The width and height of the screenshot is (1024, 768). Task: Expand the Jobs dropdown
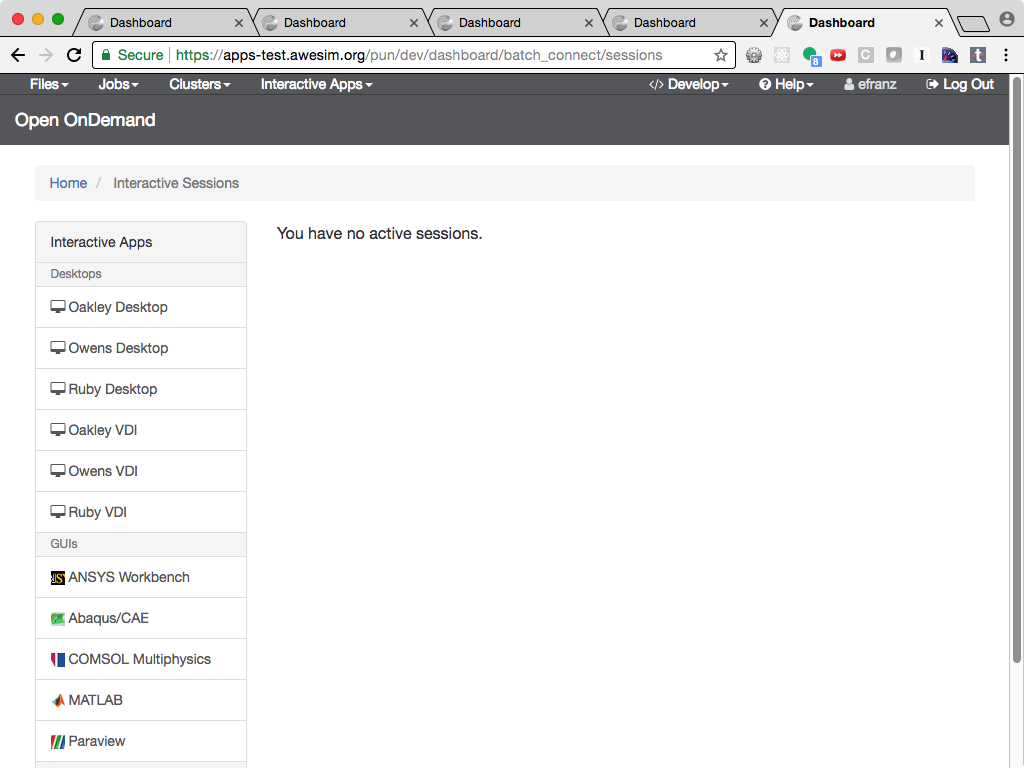pos(117,84)
